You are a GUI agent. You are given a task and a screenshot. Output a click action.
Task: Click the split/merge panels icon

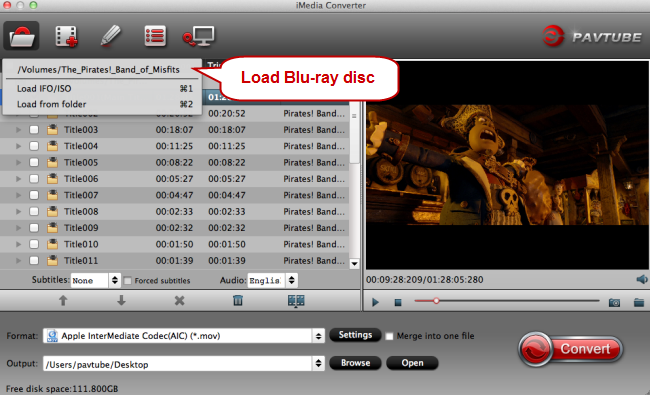296,301
